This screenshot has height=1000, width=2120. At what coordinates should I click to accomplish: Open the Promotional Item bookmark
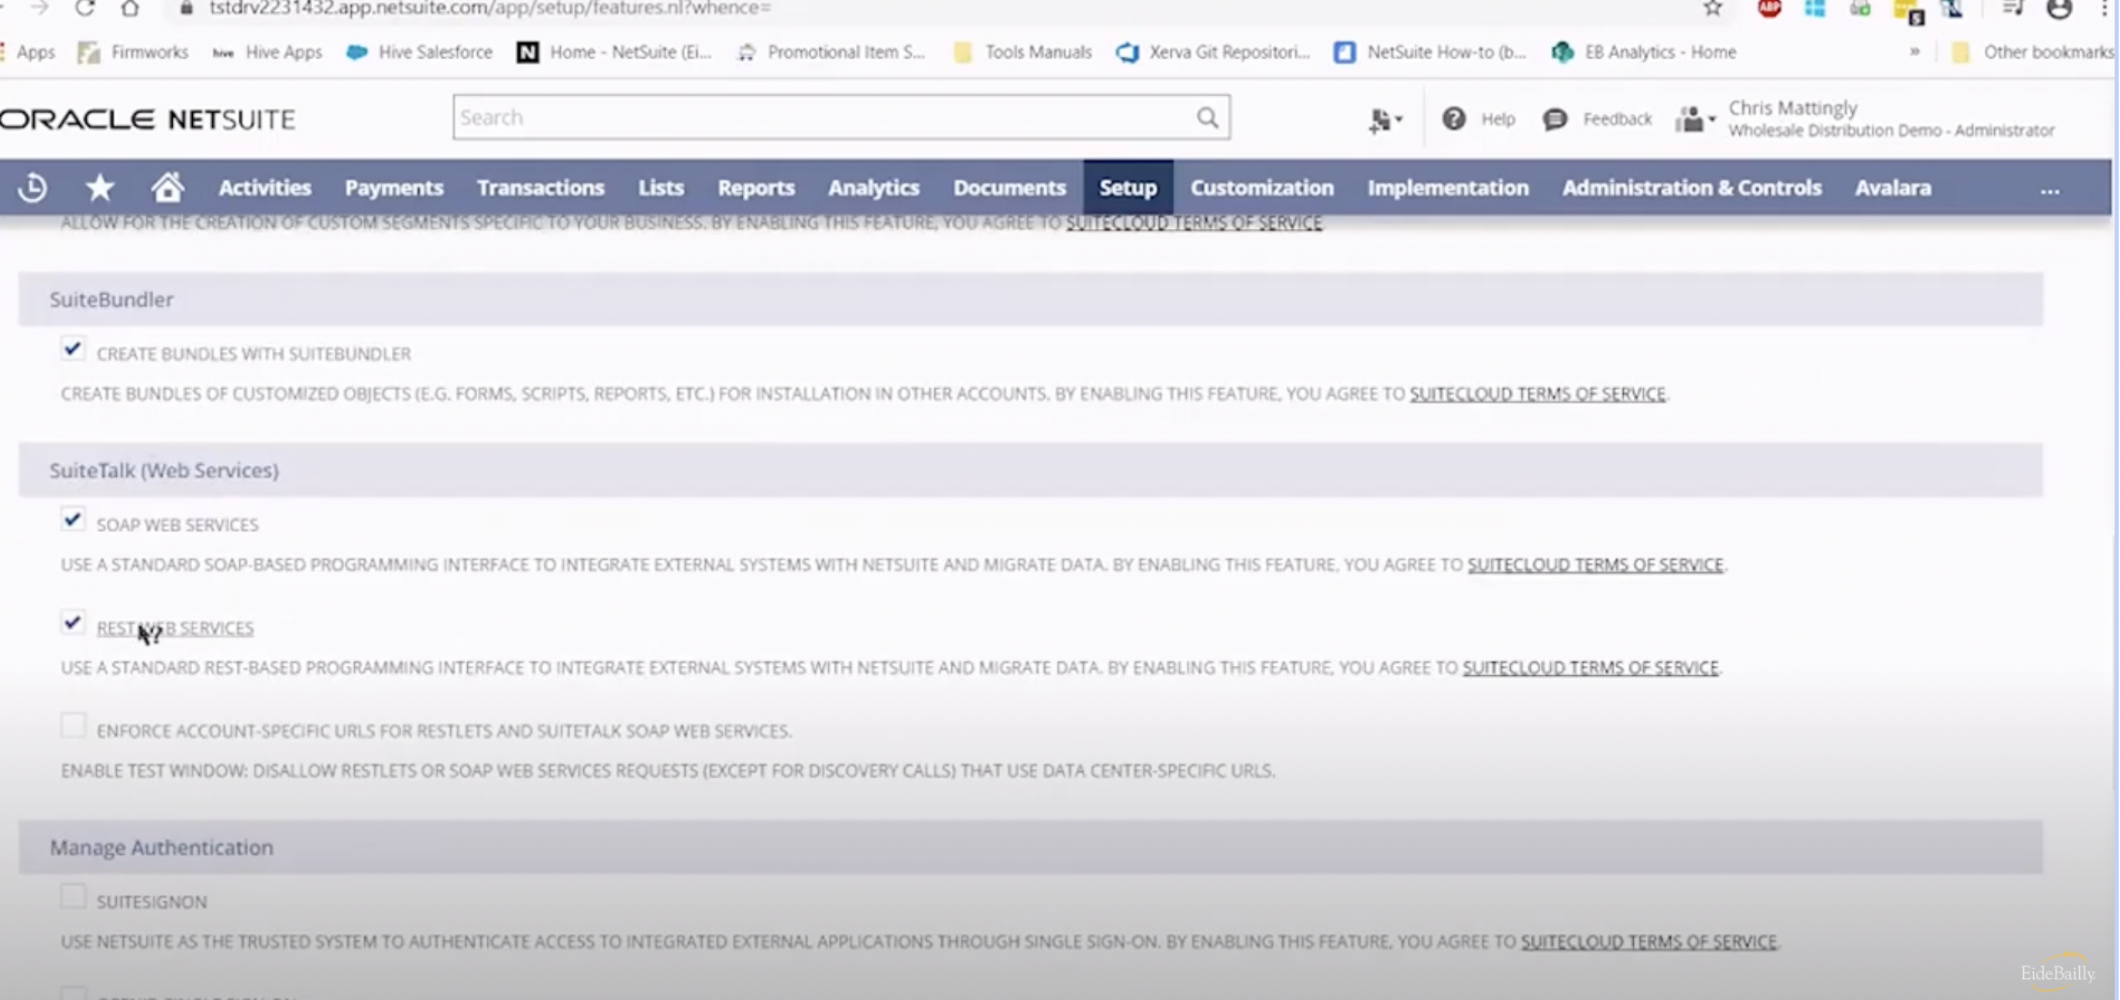pyautogui.click(x=831, y=52)
